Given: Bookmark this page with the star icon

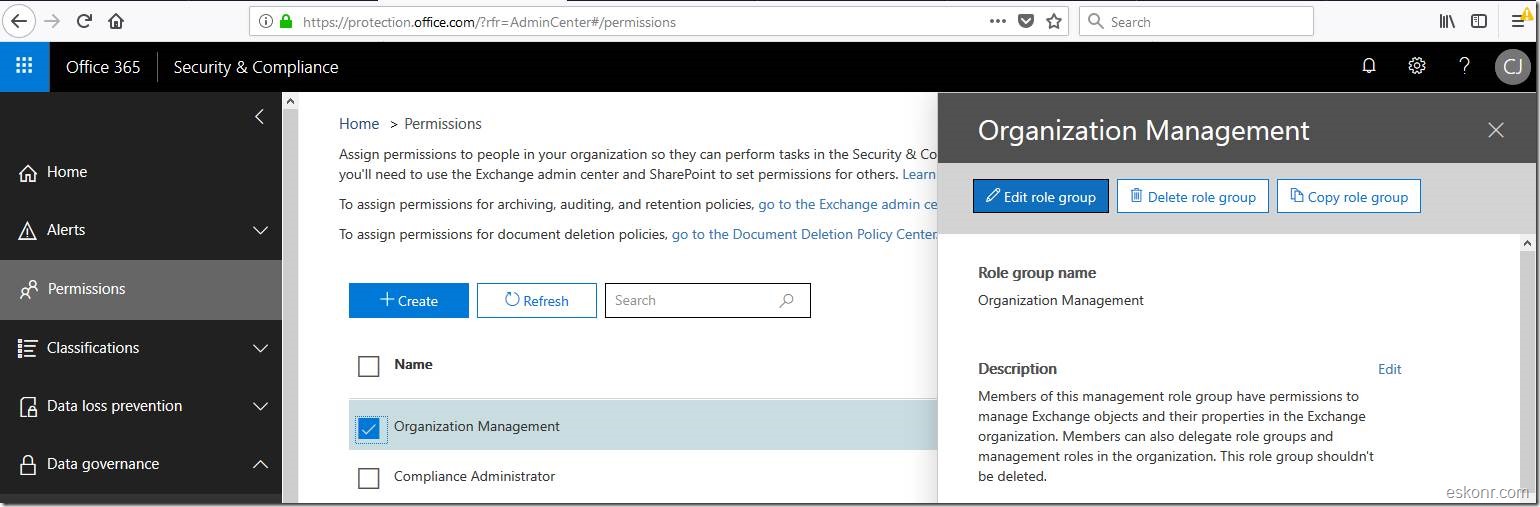Looking at the screenshot, I should [1054, 21].
